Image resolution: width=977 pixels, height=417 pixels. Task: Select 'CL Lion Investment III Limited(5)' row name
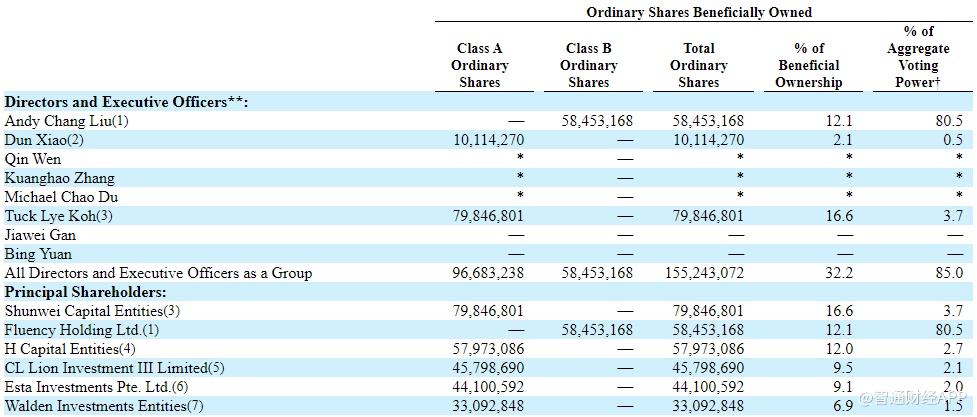[113, 367]
